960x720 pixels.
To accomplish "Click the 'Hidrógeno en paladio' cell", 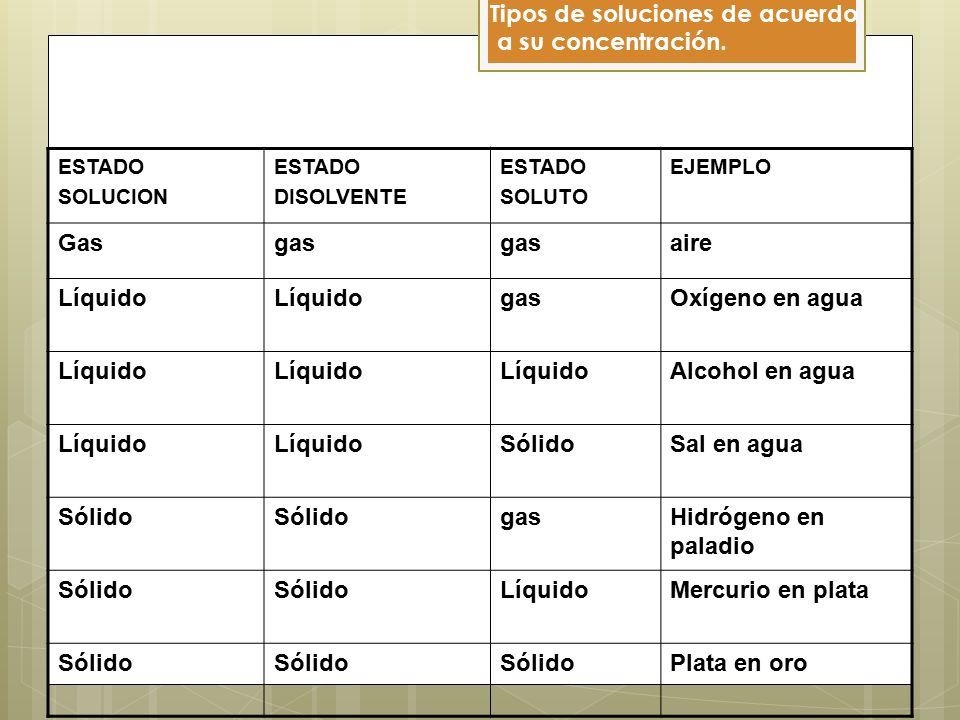I will click(786, 533).
